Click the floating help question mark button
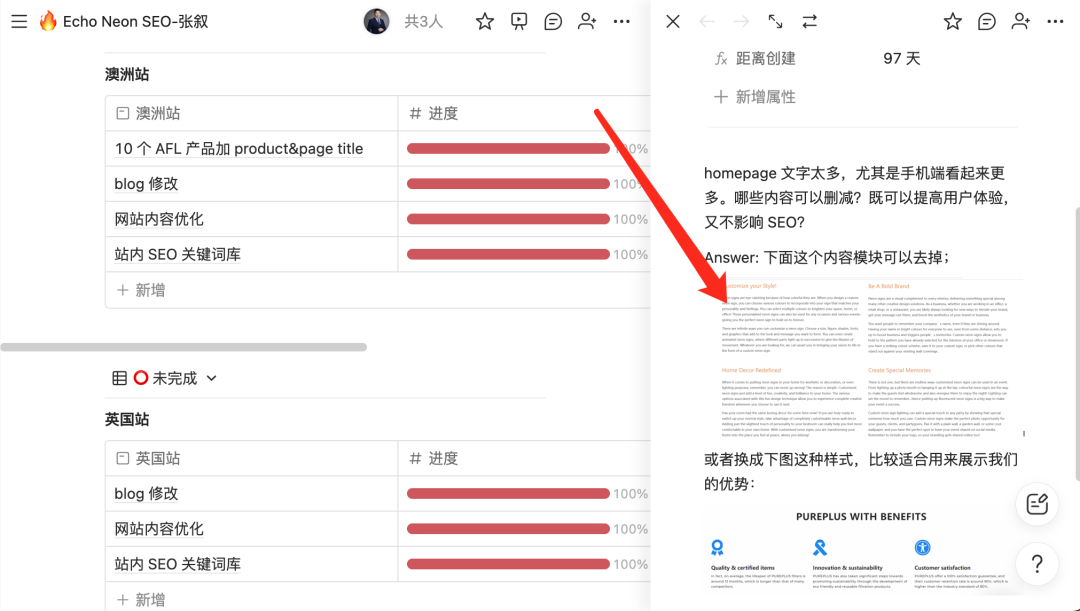1080x611 pixels. pos(1037,562)
